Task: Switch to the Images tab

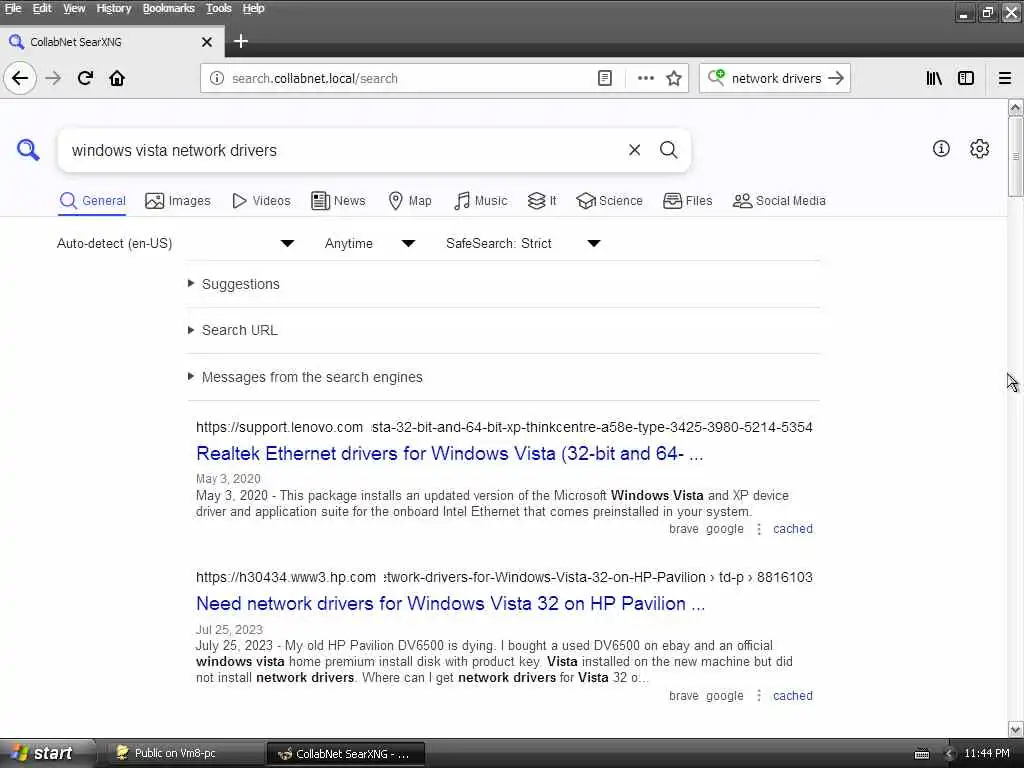Action: [x=178, y=200]
